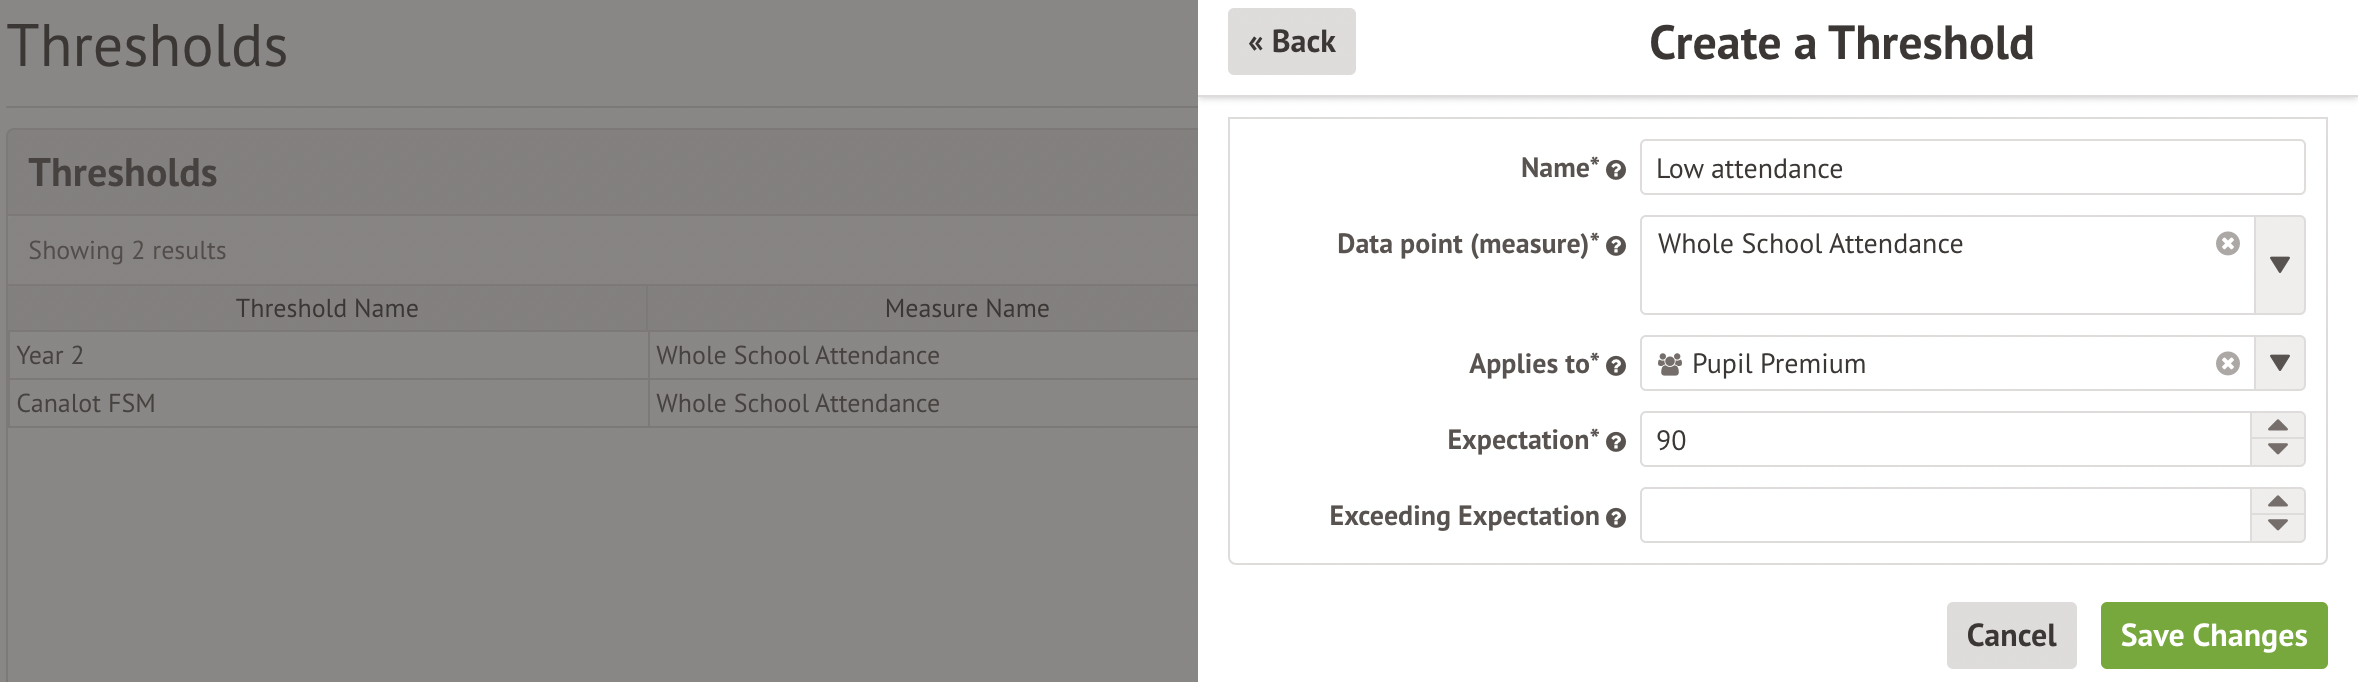Remove Pupil Premium with the clear icon
This screenshot has height=682, width=2358.
coord(2227,364)
